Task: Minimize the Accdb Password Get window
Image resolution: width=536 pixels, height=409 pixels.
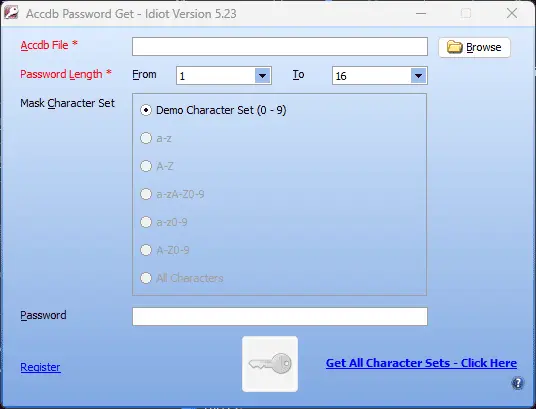Action: click(x=421, y=14)
